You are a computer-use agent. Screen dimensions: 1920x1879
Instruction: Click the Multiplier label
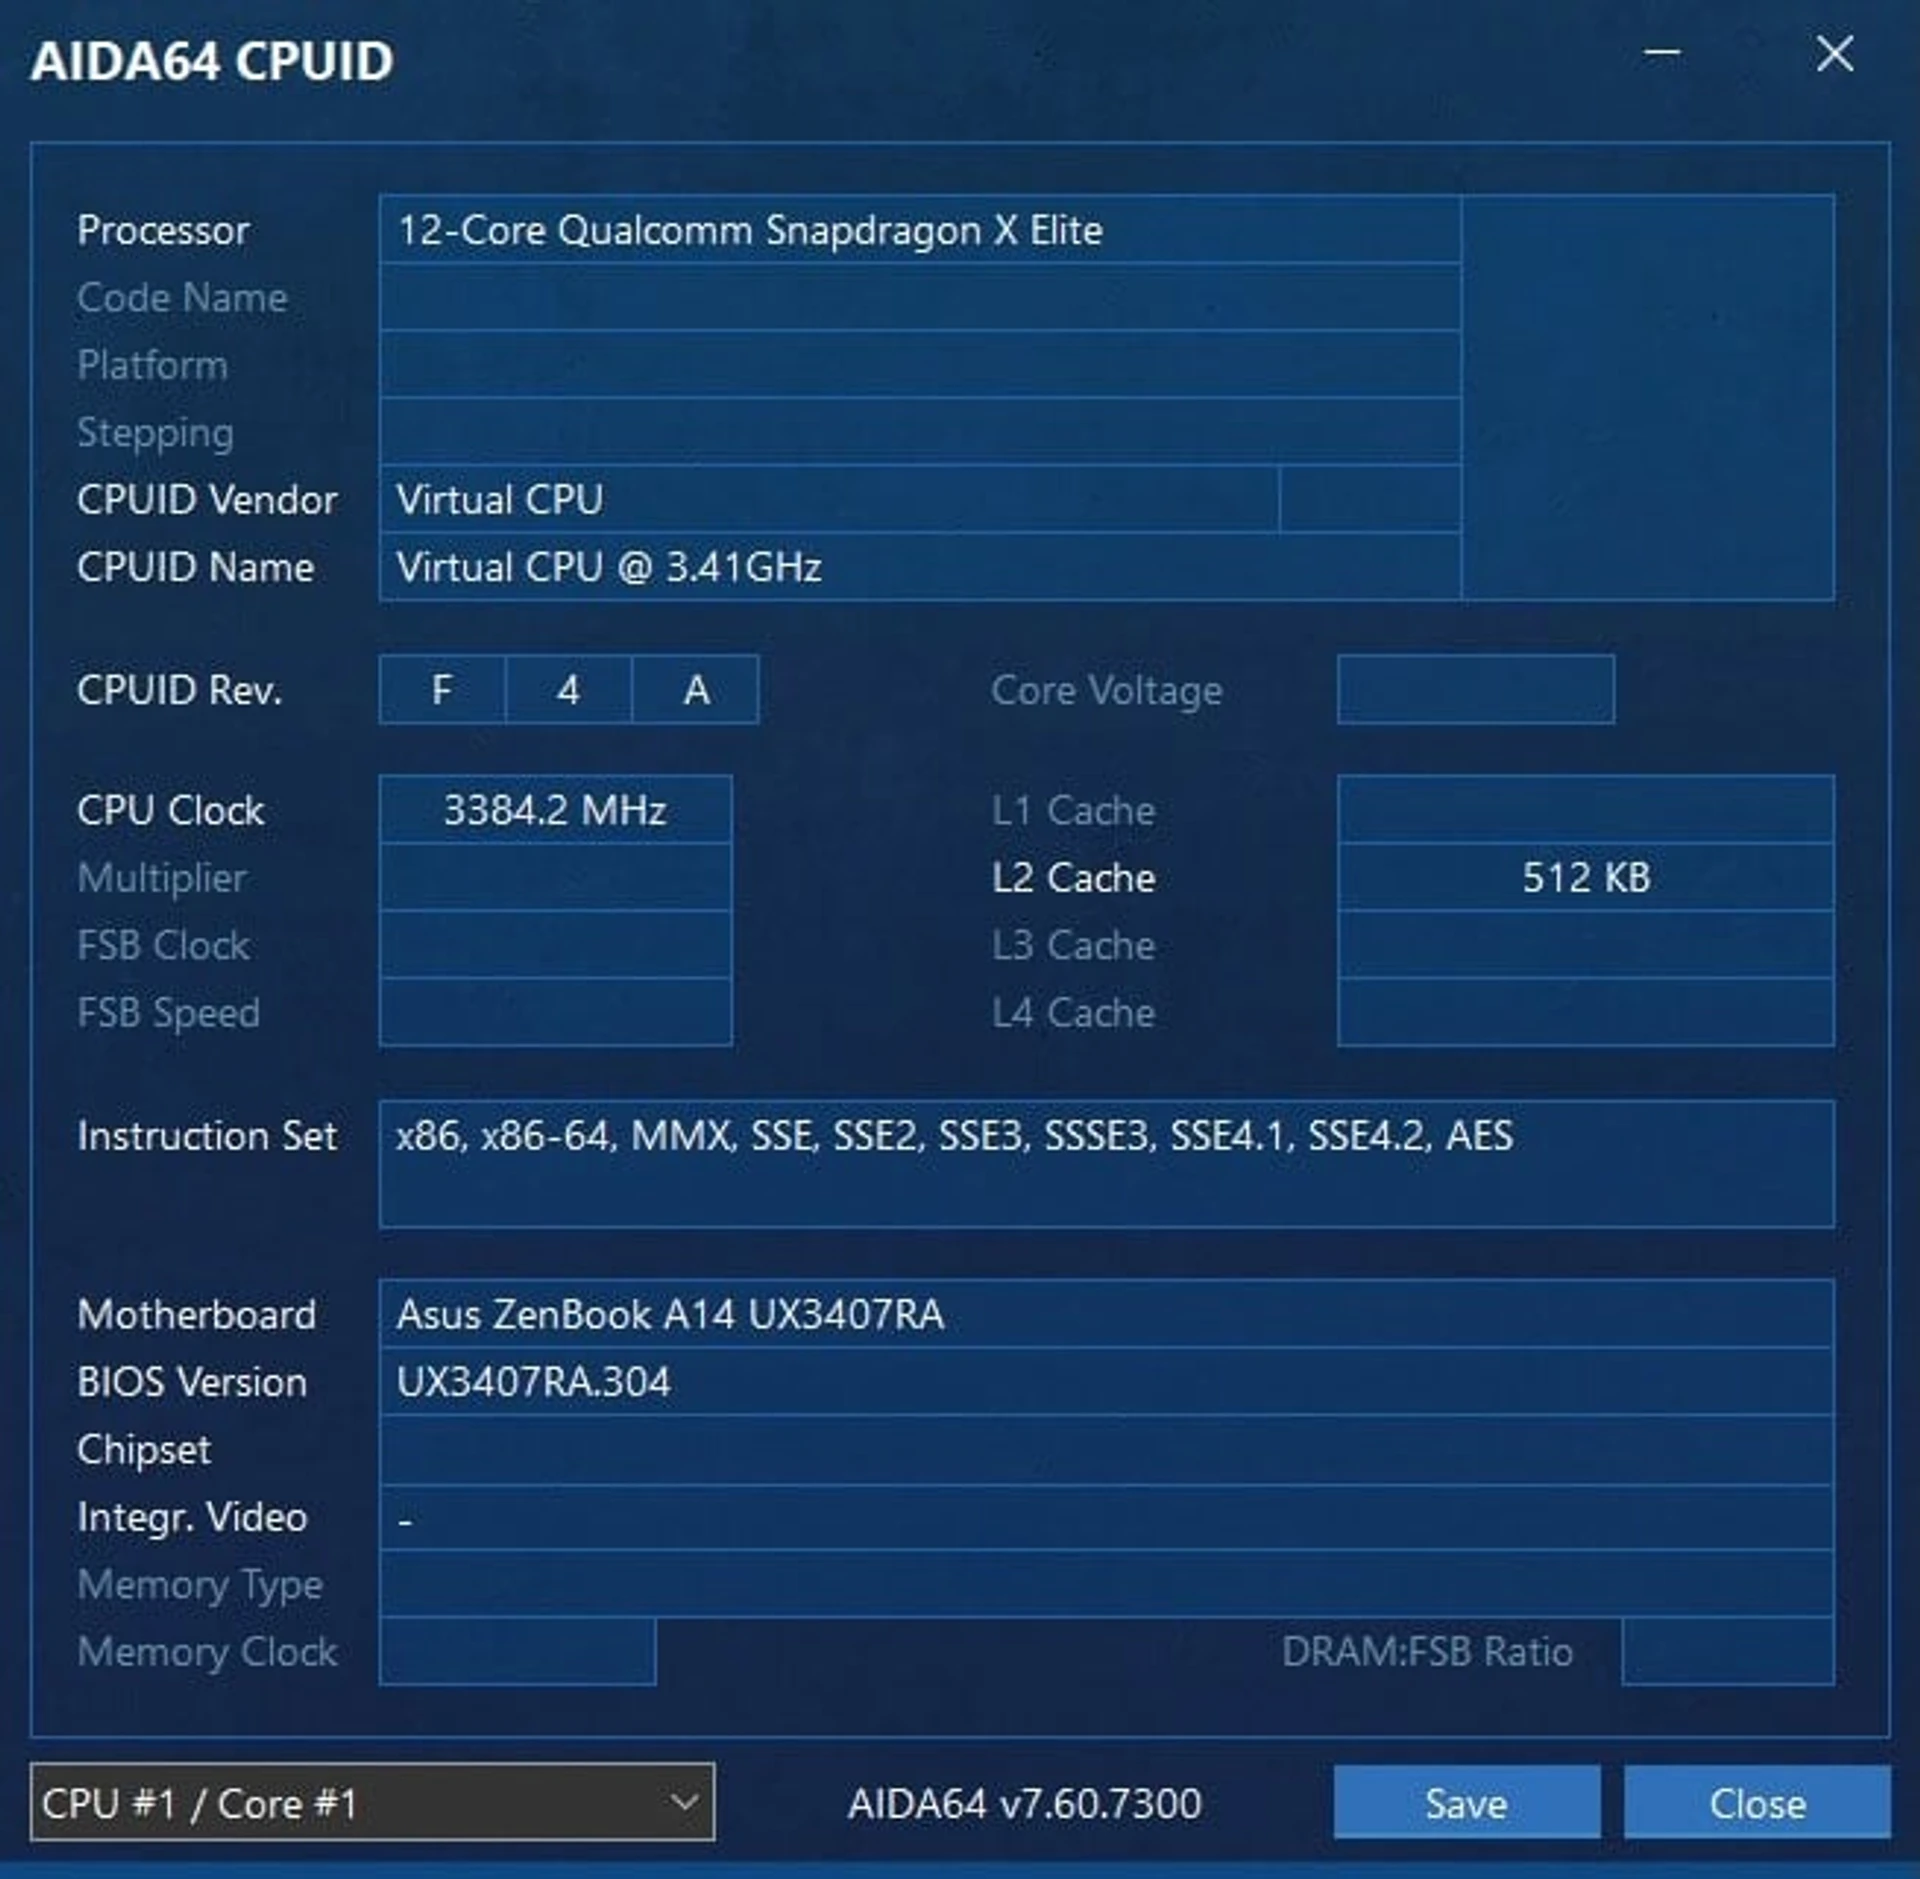(161, 878)
